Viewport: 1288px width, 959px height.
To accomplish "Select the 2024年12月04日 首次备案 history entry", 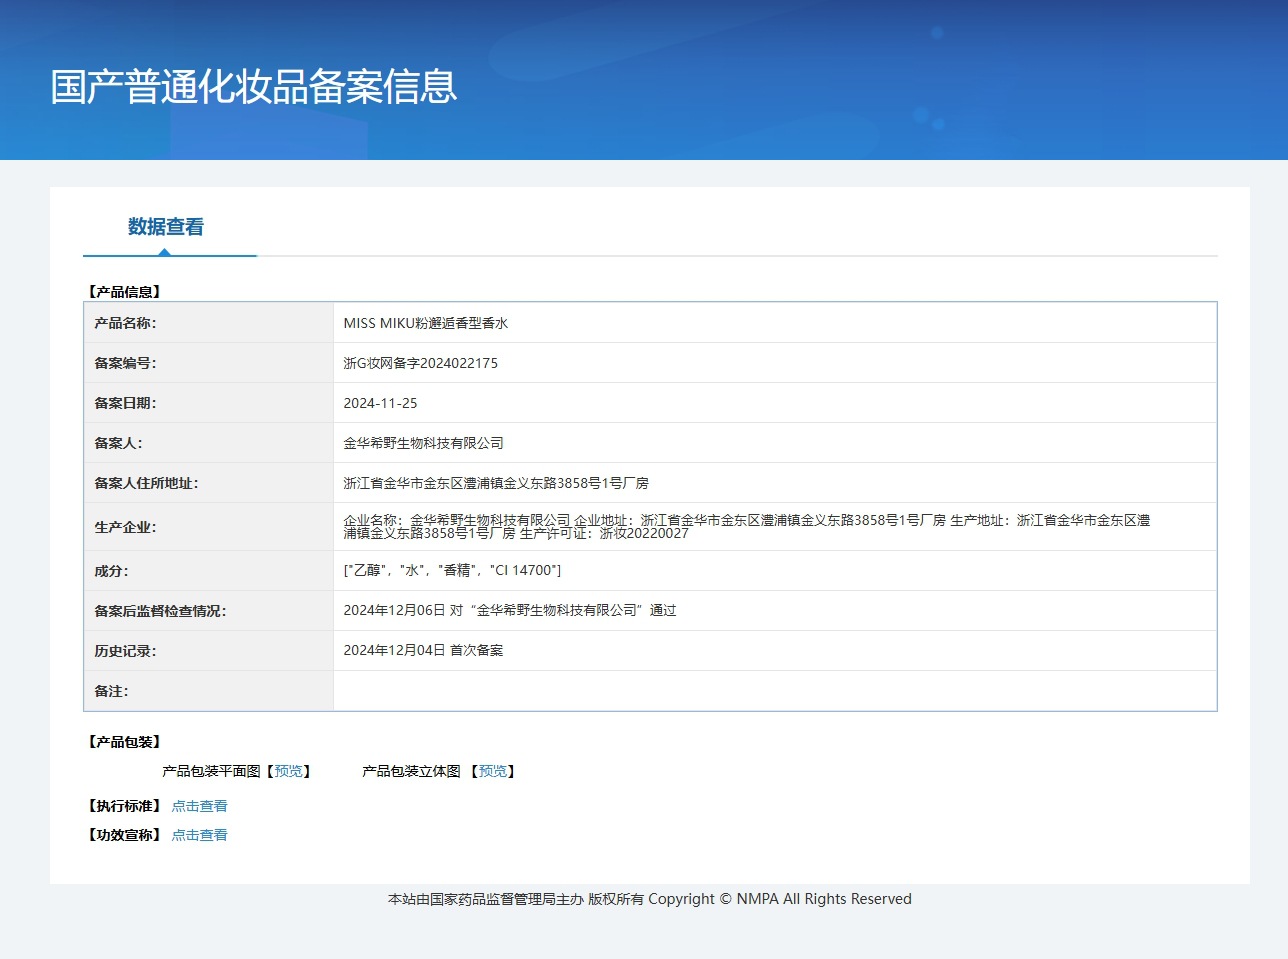I will point(423,650).
